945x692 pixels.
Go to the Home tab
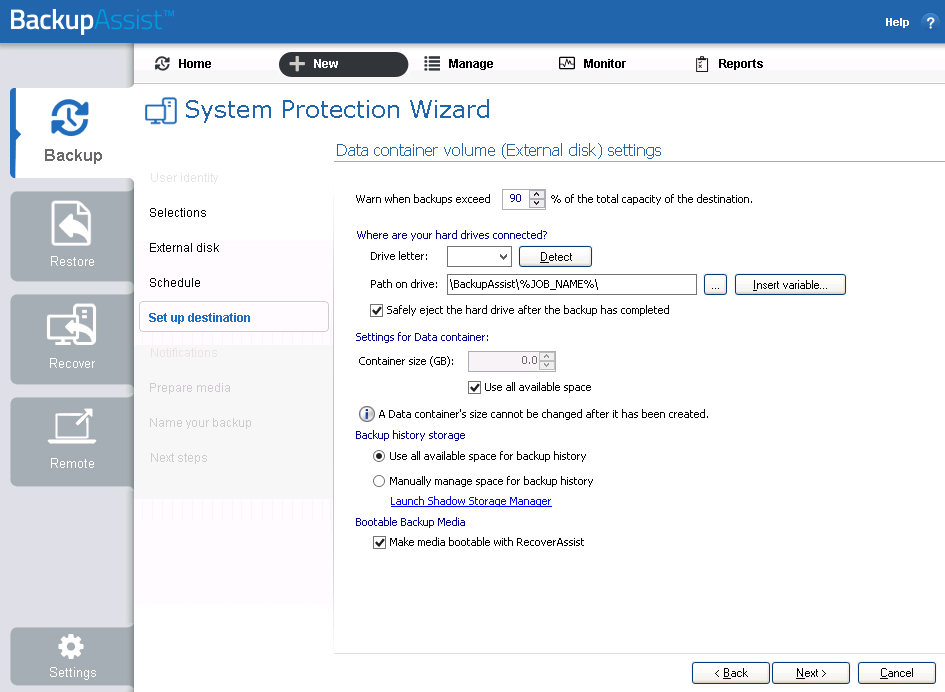[183, 64]
